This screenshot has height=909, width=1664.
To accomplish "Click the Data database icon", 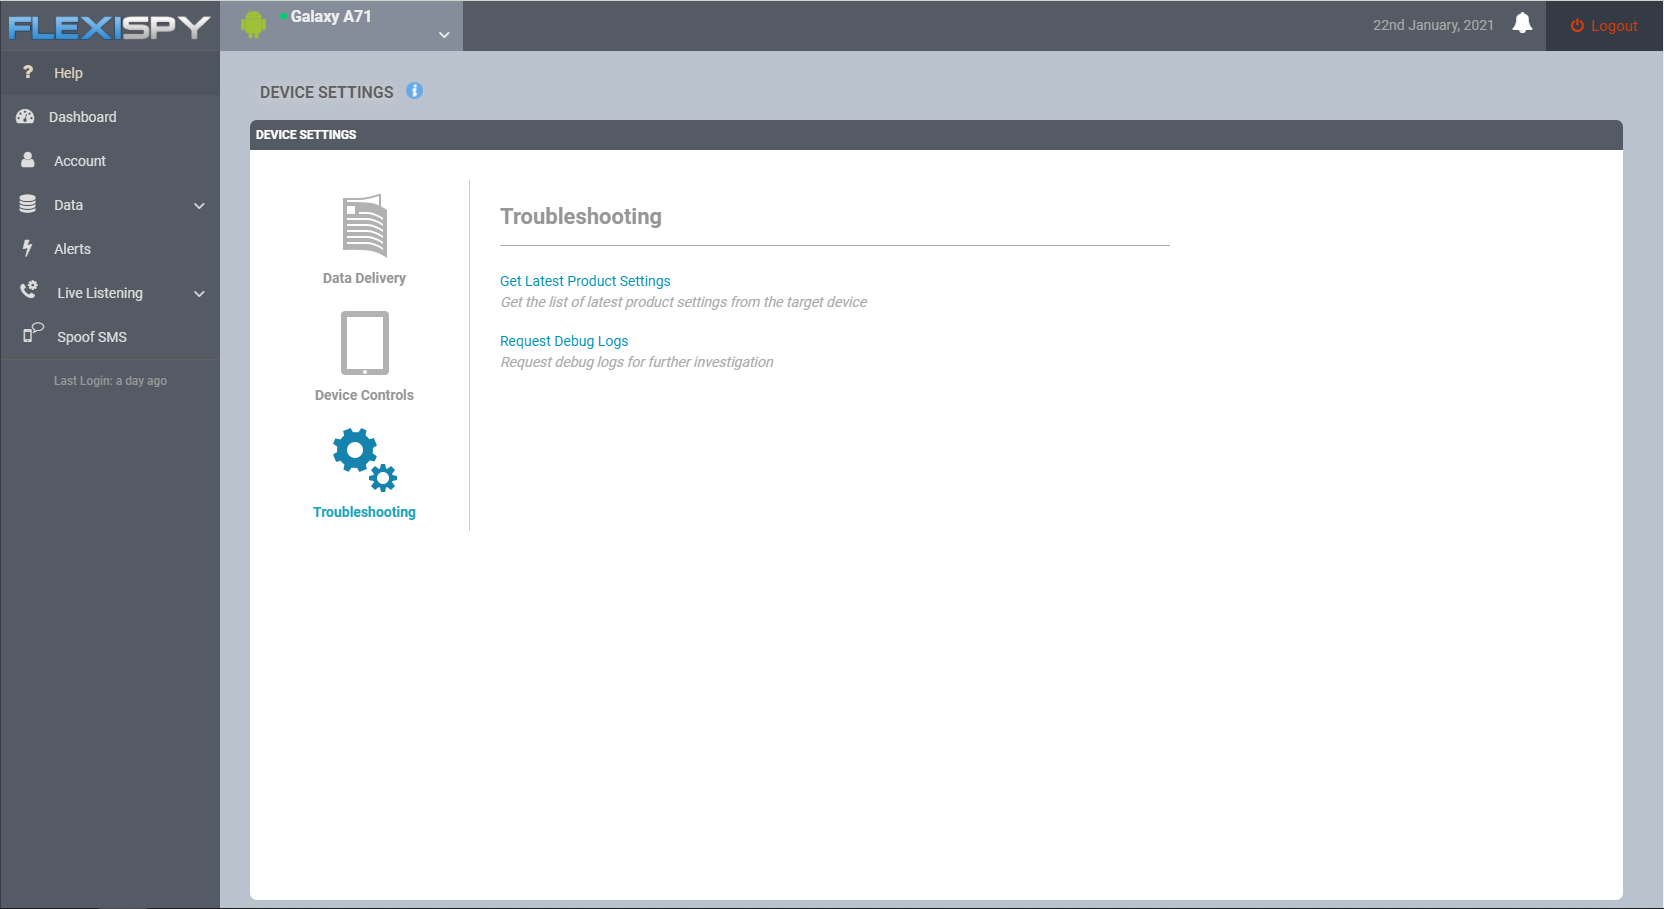I will 28,204.
